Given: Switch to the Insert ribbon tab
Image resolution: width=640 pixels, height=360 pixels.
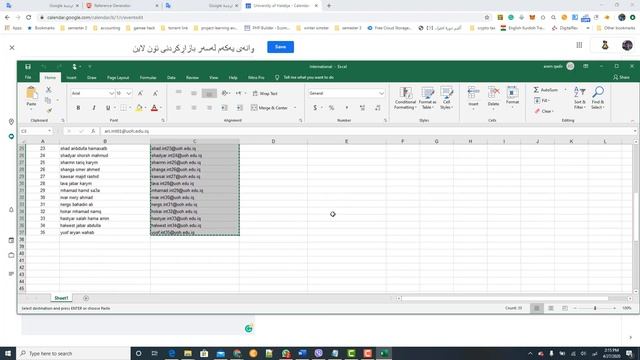Looking at the screenshot, I should (x=71, y=77).
